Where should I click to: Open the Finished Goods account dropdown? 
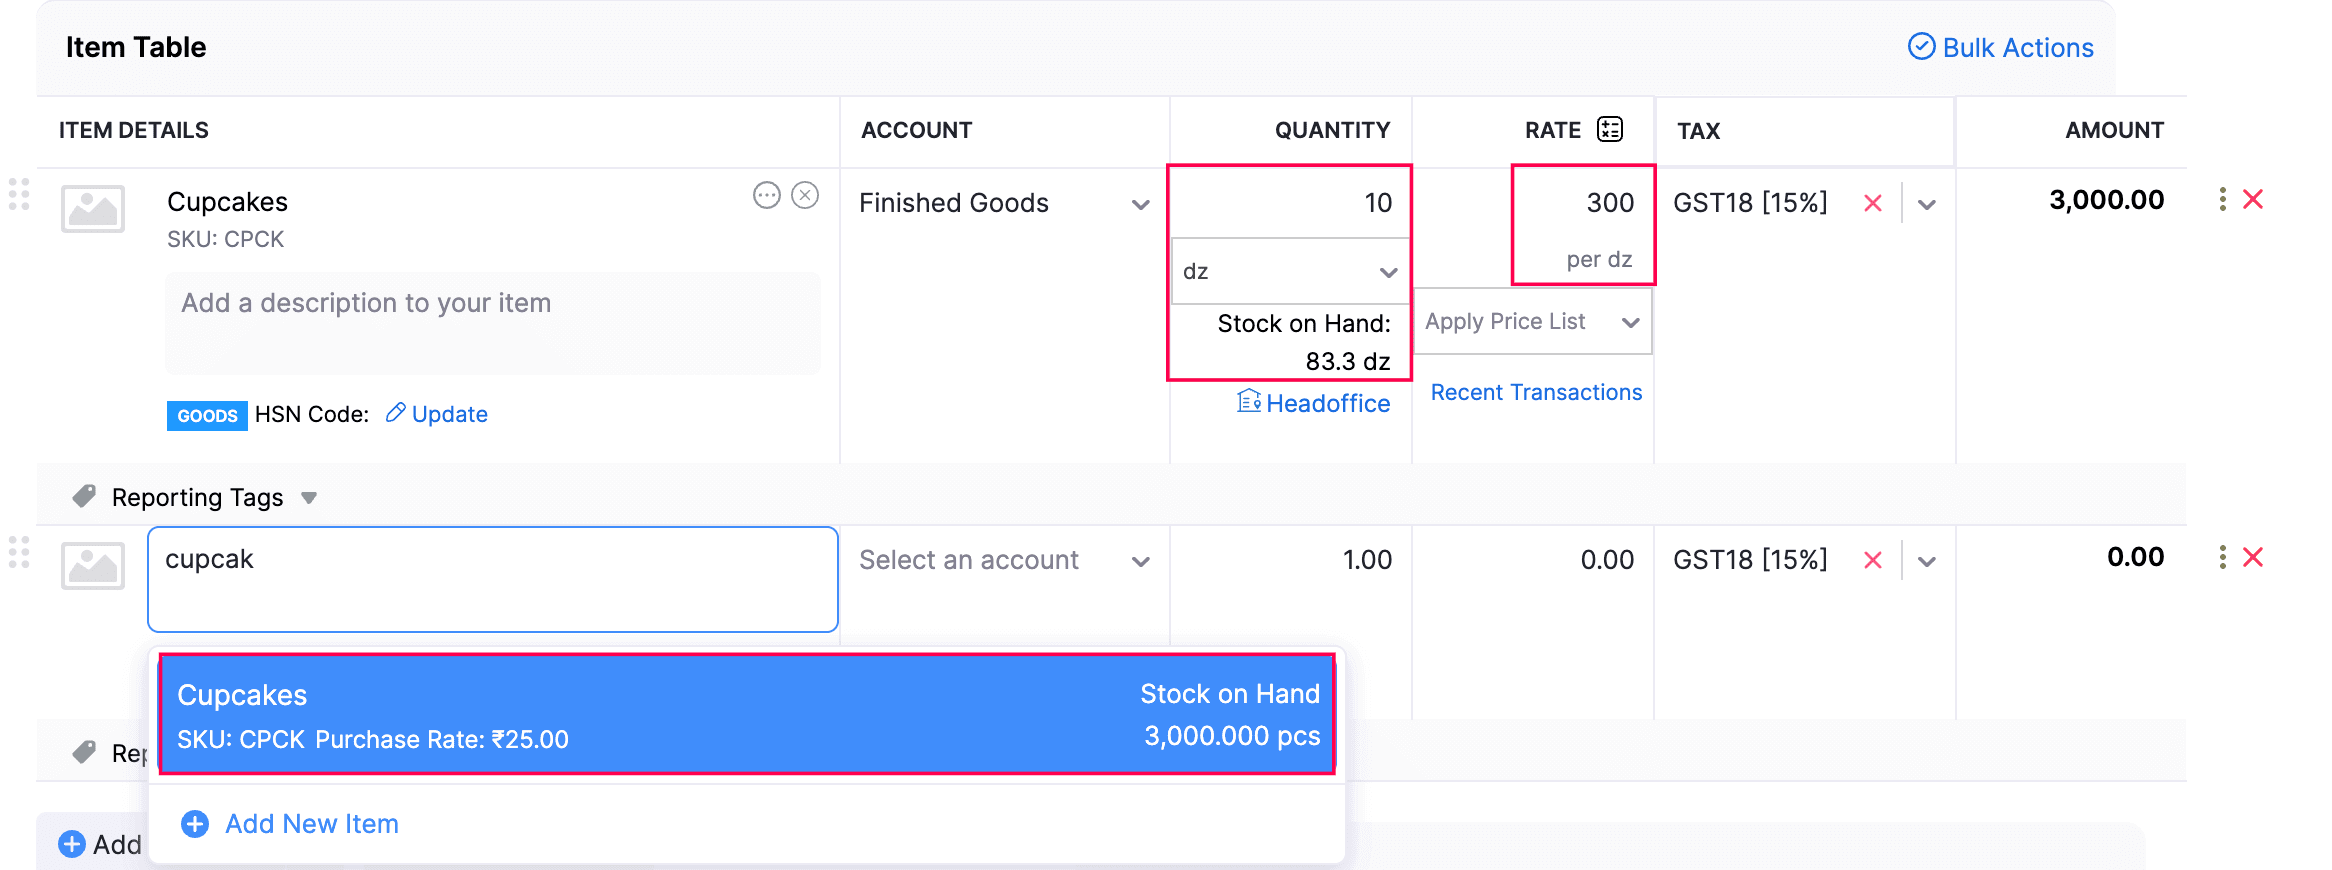(x=1141, y=204)
